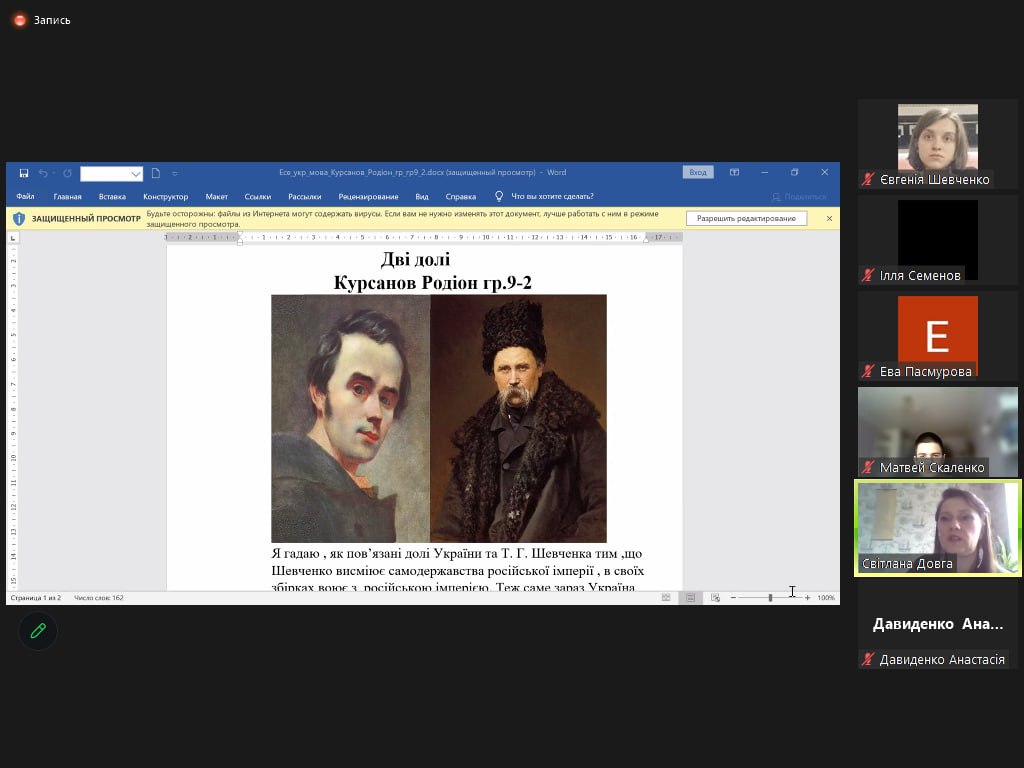Image resolution: width=1024 pixels, height=768 pixels.
Task: Click the green pencil annotate icon
Action: 38,631
